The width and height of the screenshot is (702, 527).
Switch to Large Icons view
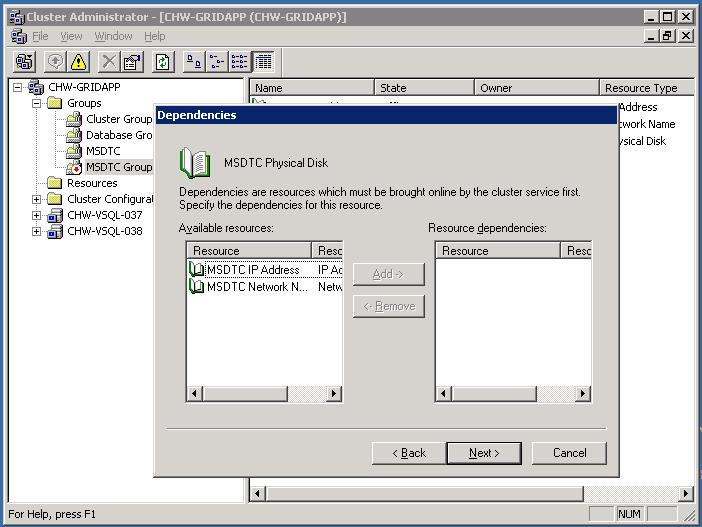194,62
